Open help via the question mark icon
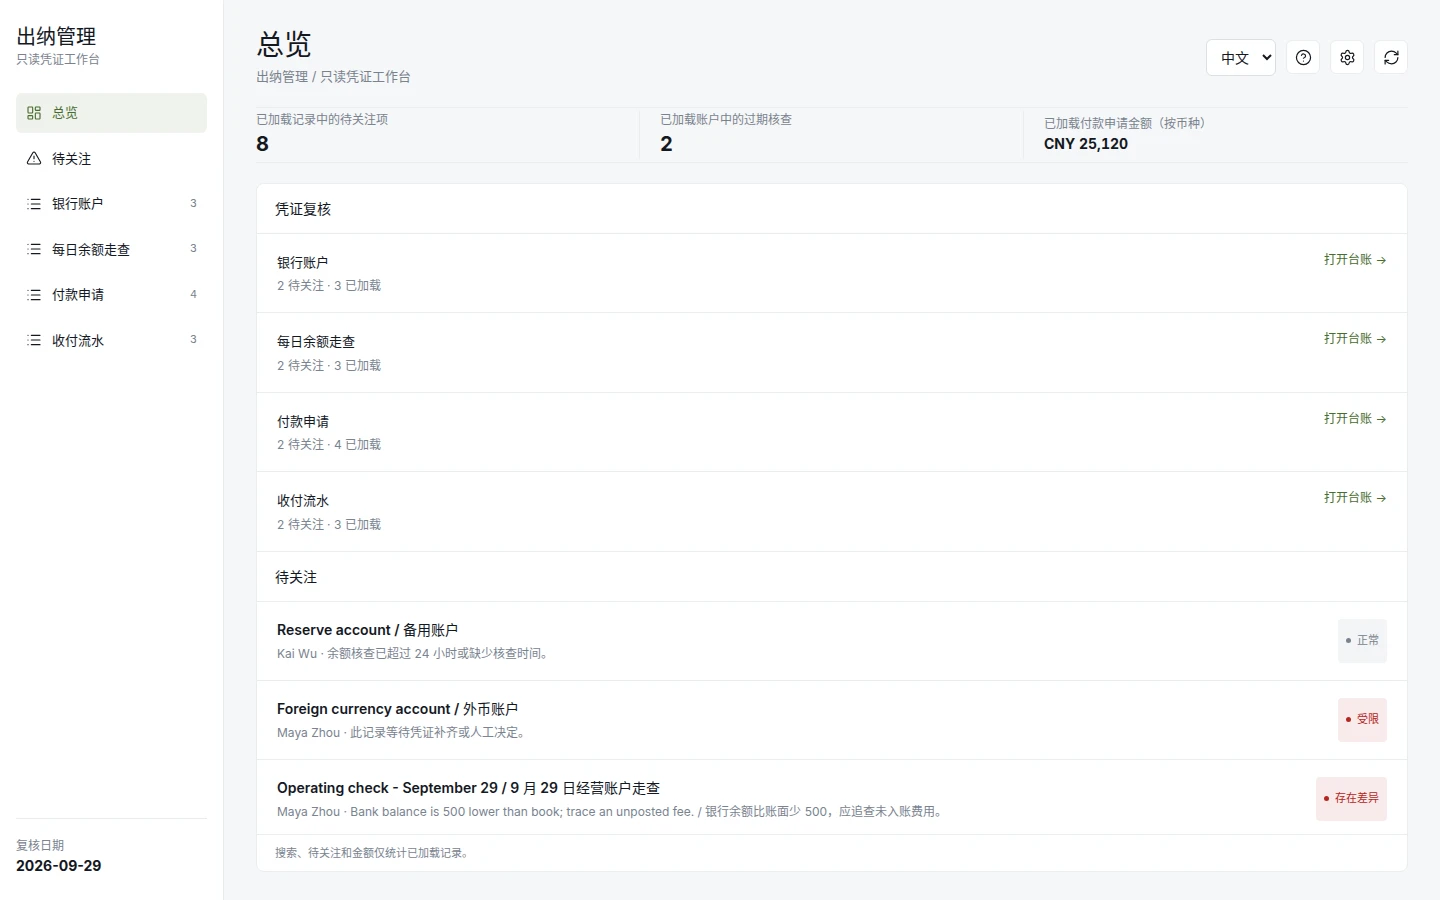Screen dimensions: 1440x900 click(x=1303, y=58)
